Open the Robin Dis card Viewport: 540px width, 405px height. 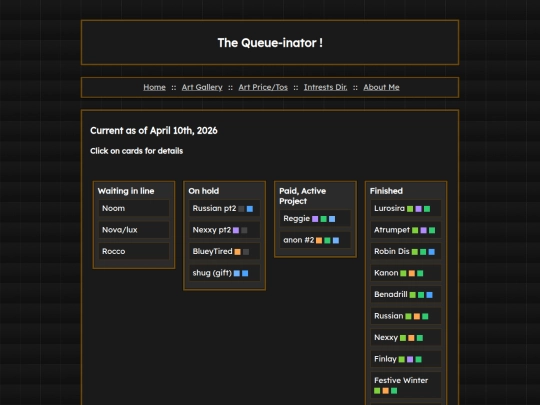[406, 251]
